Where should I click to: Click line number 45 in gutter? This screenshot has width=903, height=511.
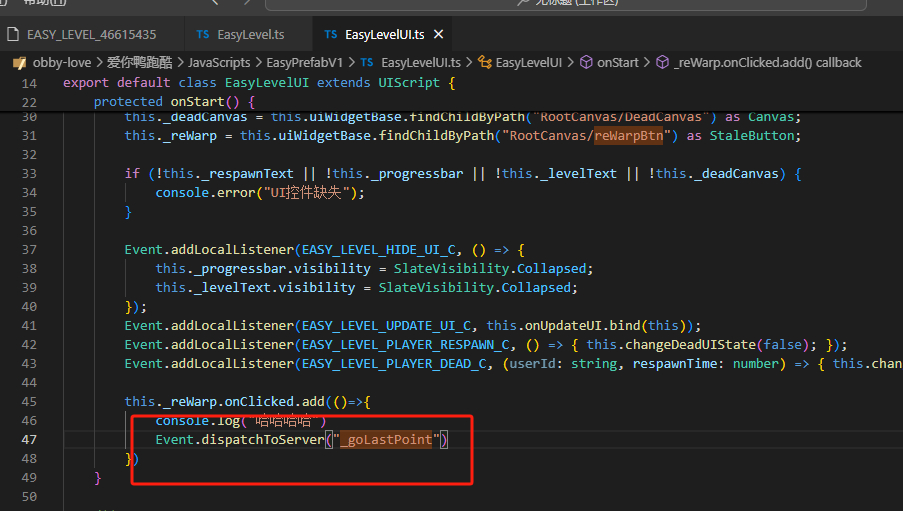click(29, 402)
